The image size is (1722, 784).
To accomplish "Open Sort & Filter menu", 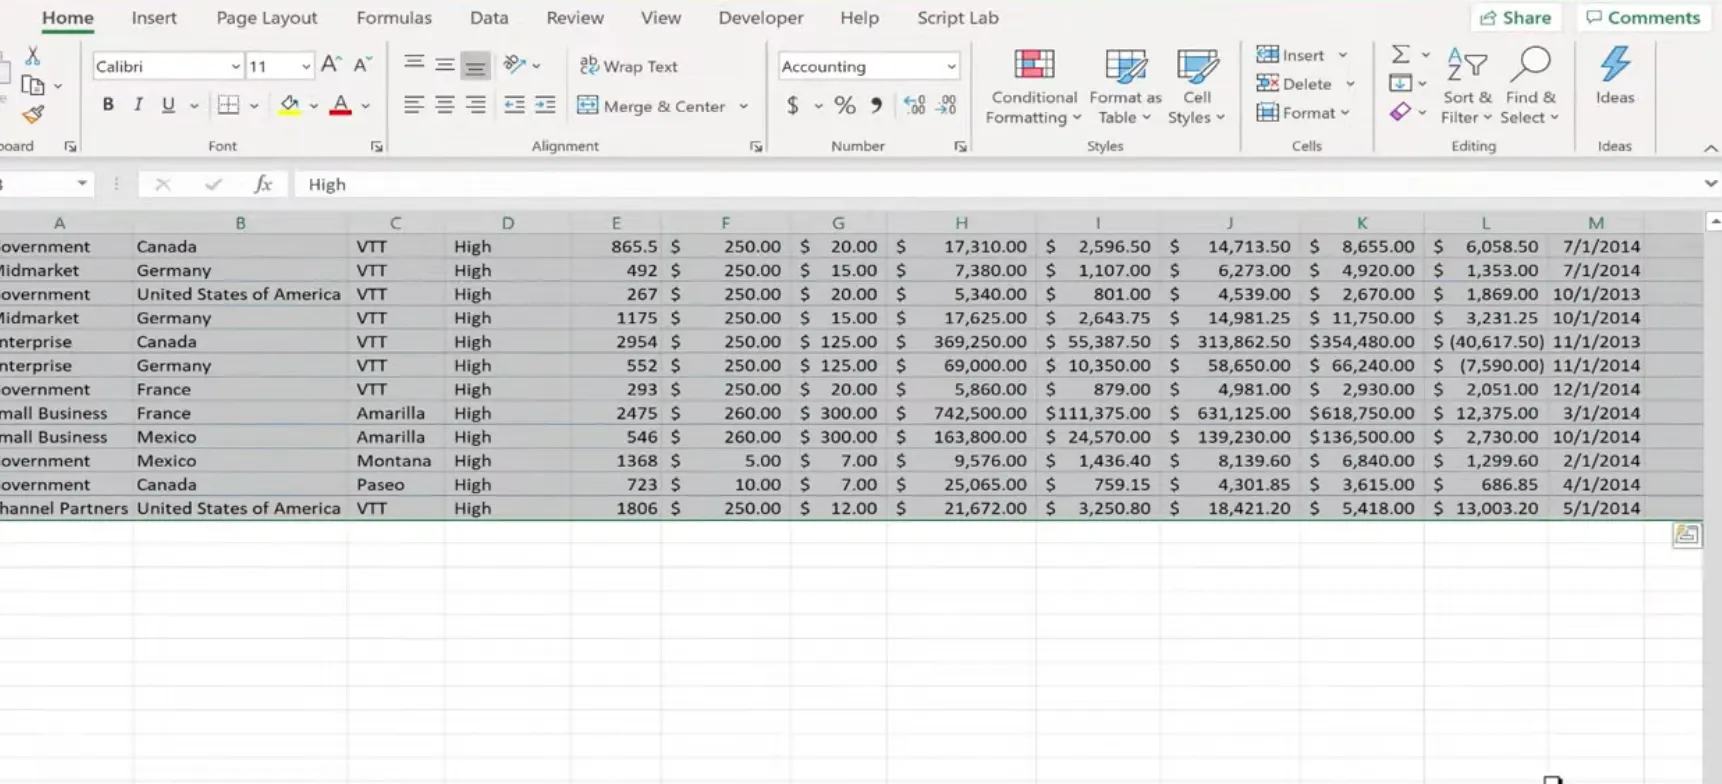I will click(x=1467, y=87).
